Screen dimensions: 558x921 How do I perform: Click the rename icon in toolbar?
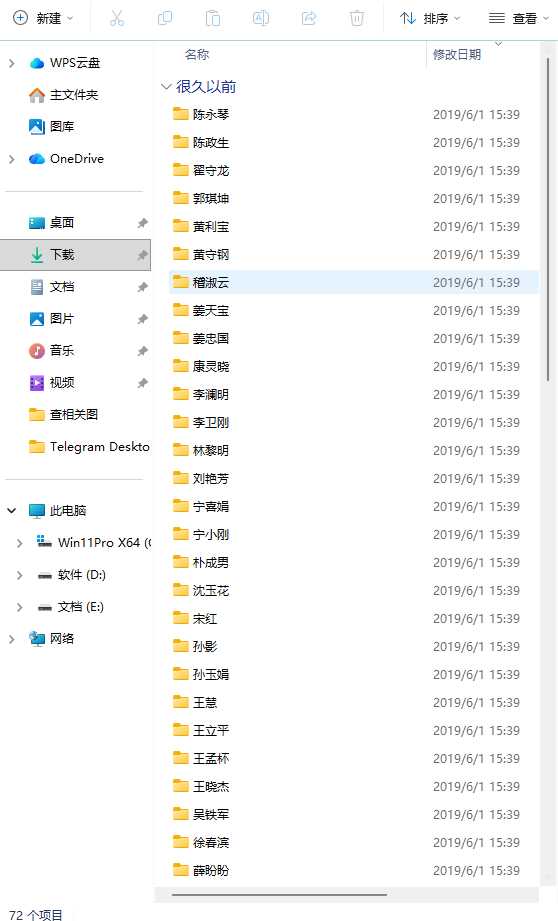click(x=261, y=18)
